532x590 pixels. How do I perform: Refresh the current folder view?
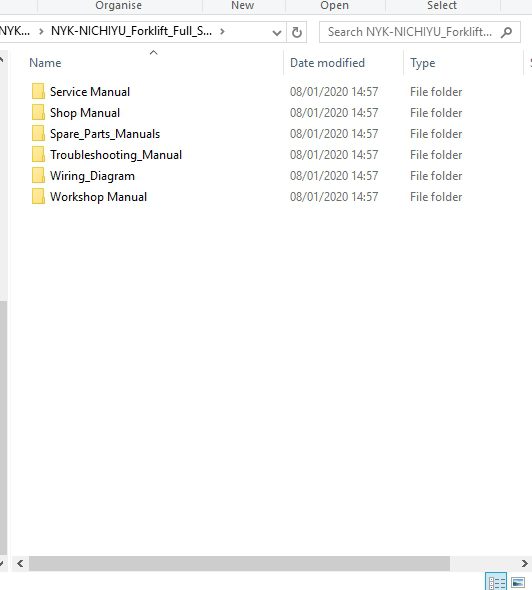coord(297,32)
